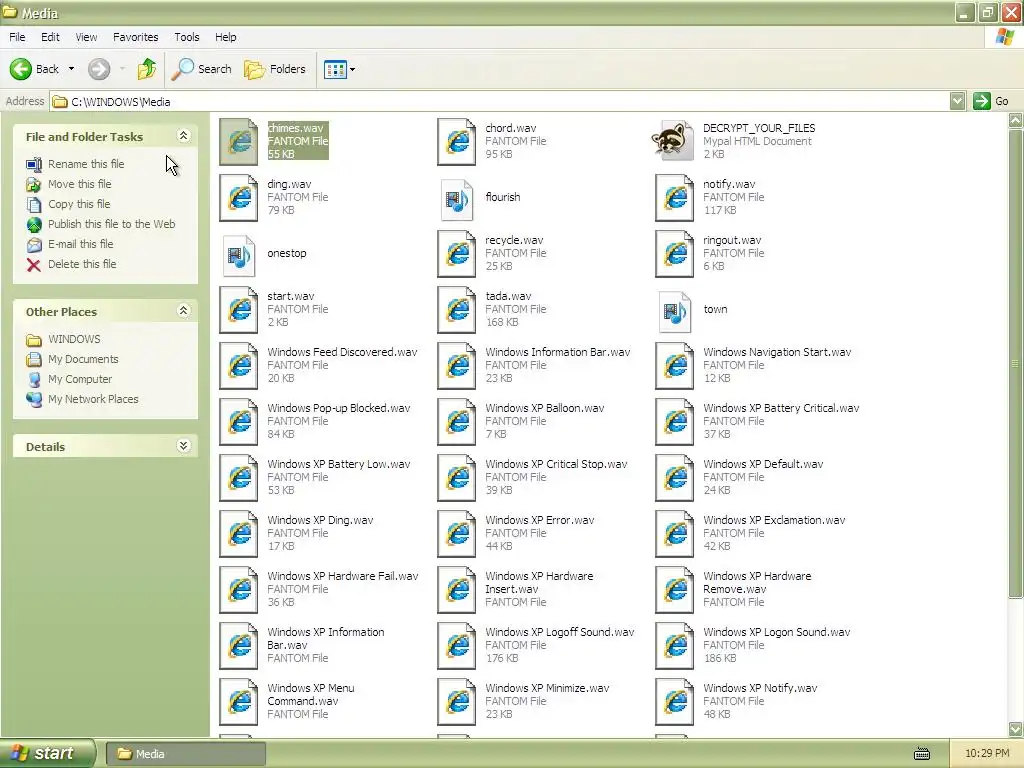This screenshot has height=768, width=1024.
Task: Select the town media file icon
Action: click(x=675, y=312)
